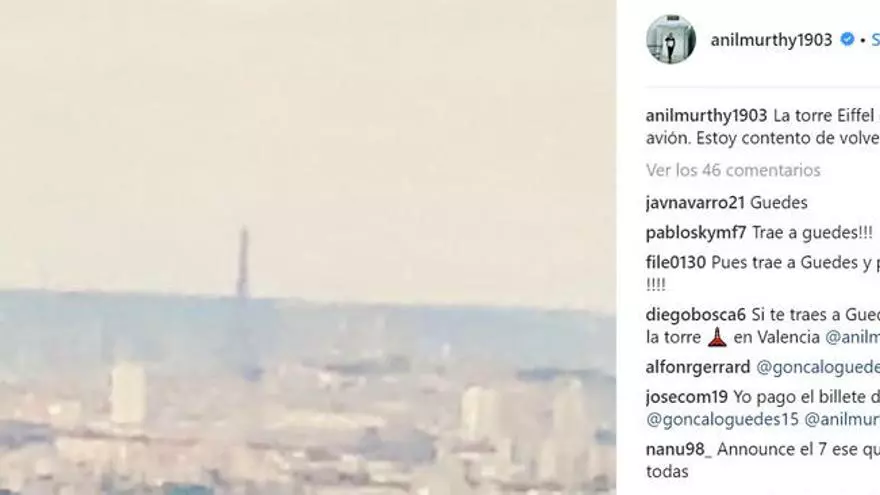
Task: Click @anilm mention after 'en Valencia'
Action: point(852,337)
